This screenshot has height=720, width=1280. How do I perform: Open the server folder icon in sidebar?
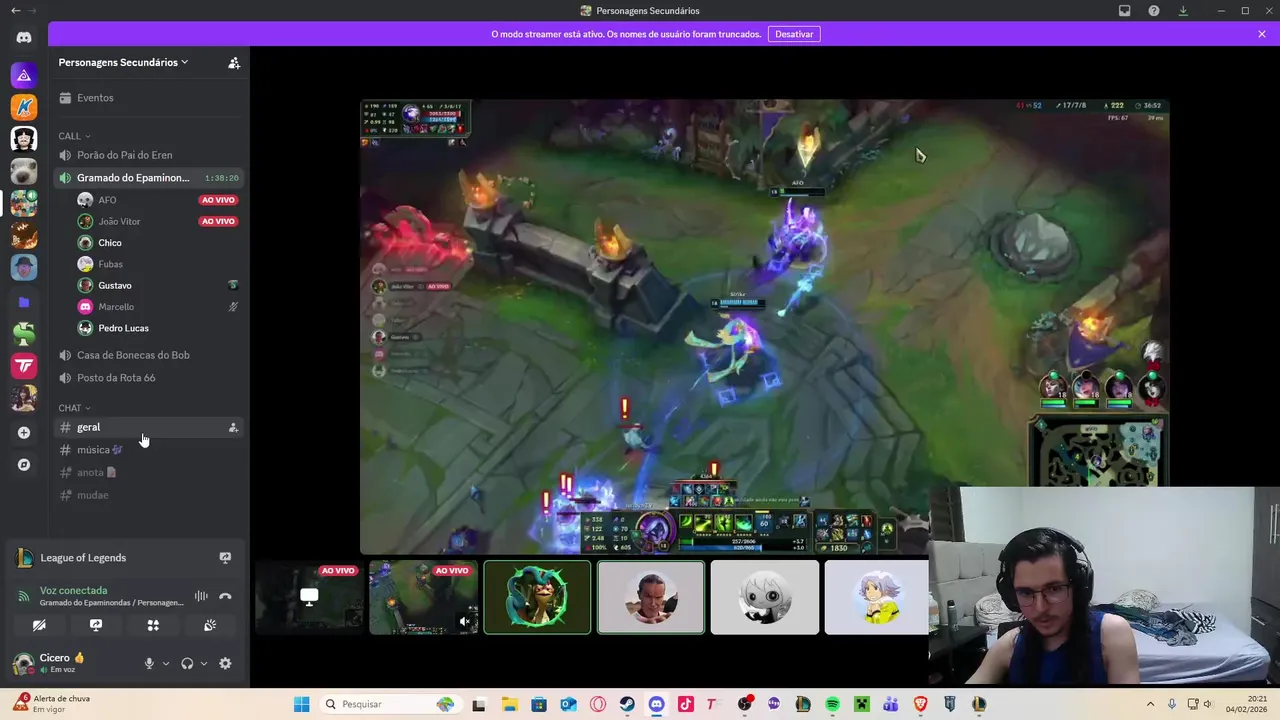[x=24, y=302]
